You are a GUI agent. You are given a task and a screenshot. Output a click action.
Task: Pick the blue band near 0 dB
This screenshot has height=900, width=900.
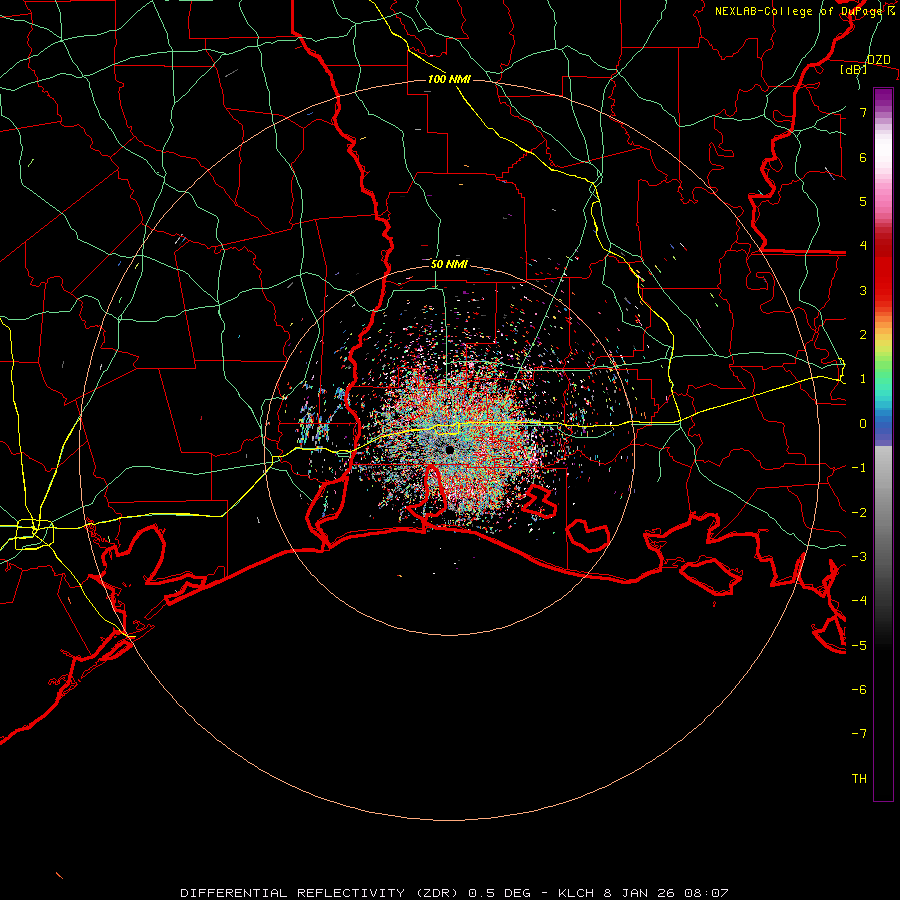tap(883, 425)
